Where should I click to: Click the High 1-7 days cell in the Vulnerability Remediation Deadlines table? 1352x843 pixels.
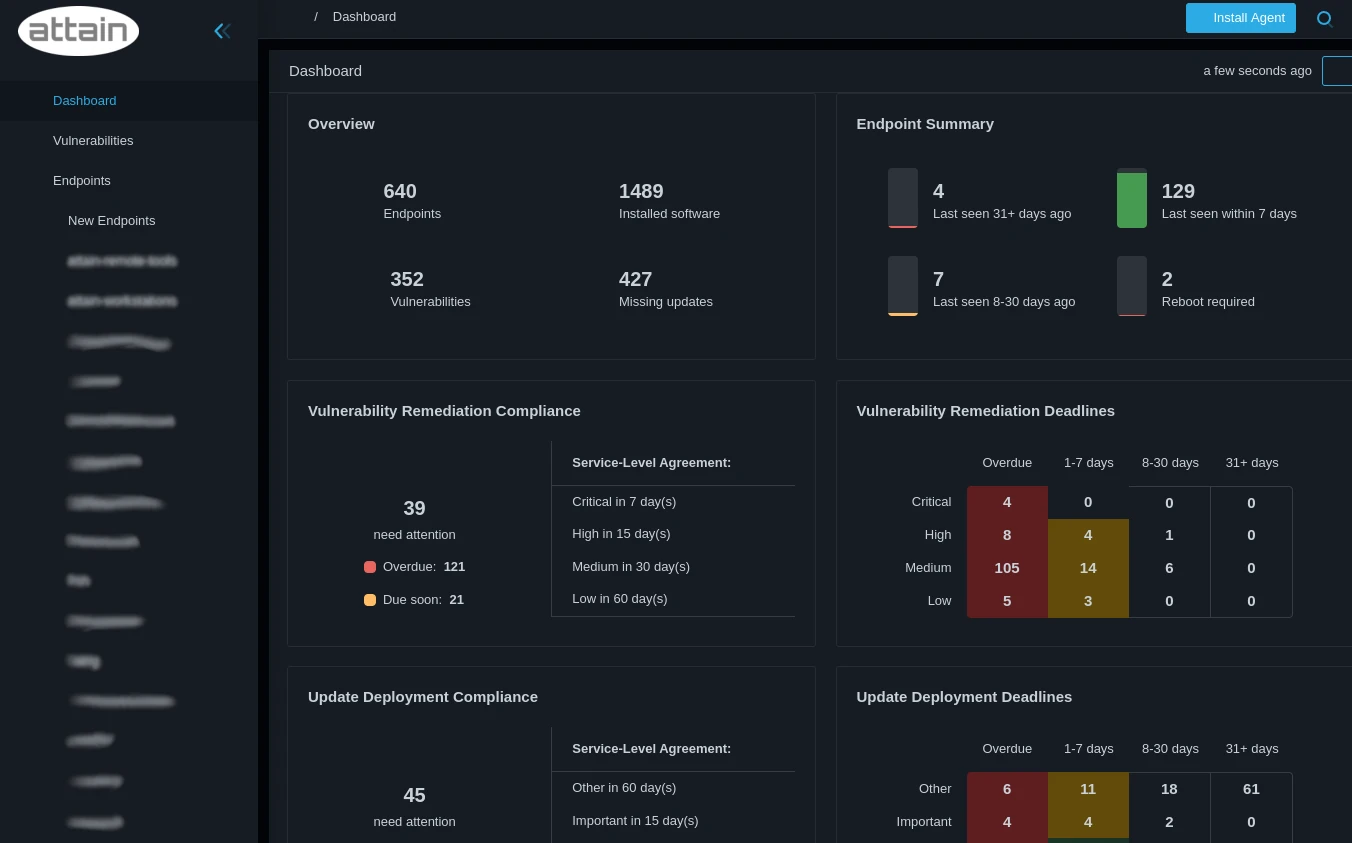[1088, 535]
